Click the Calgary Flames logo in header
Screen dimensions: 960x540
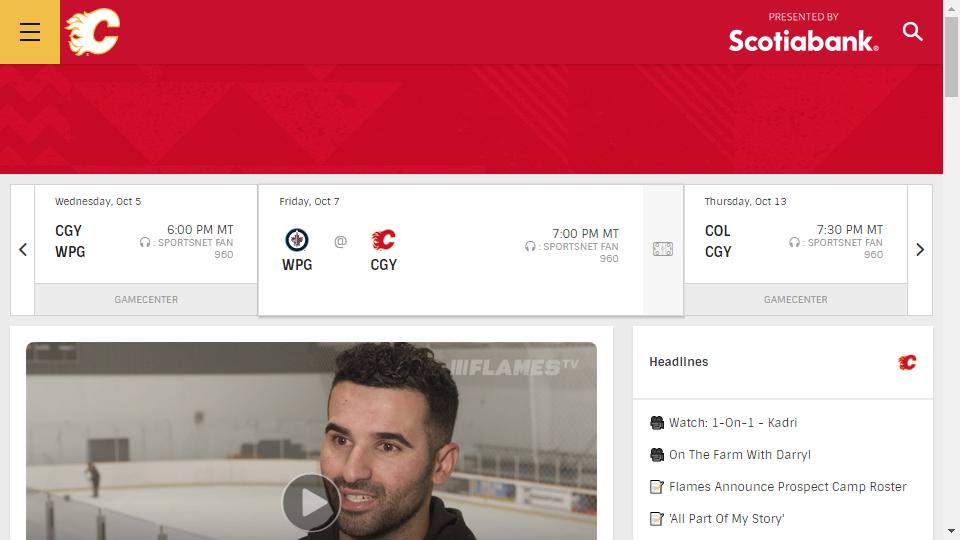[x=92, y=32]
